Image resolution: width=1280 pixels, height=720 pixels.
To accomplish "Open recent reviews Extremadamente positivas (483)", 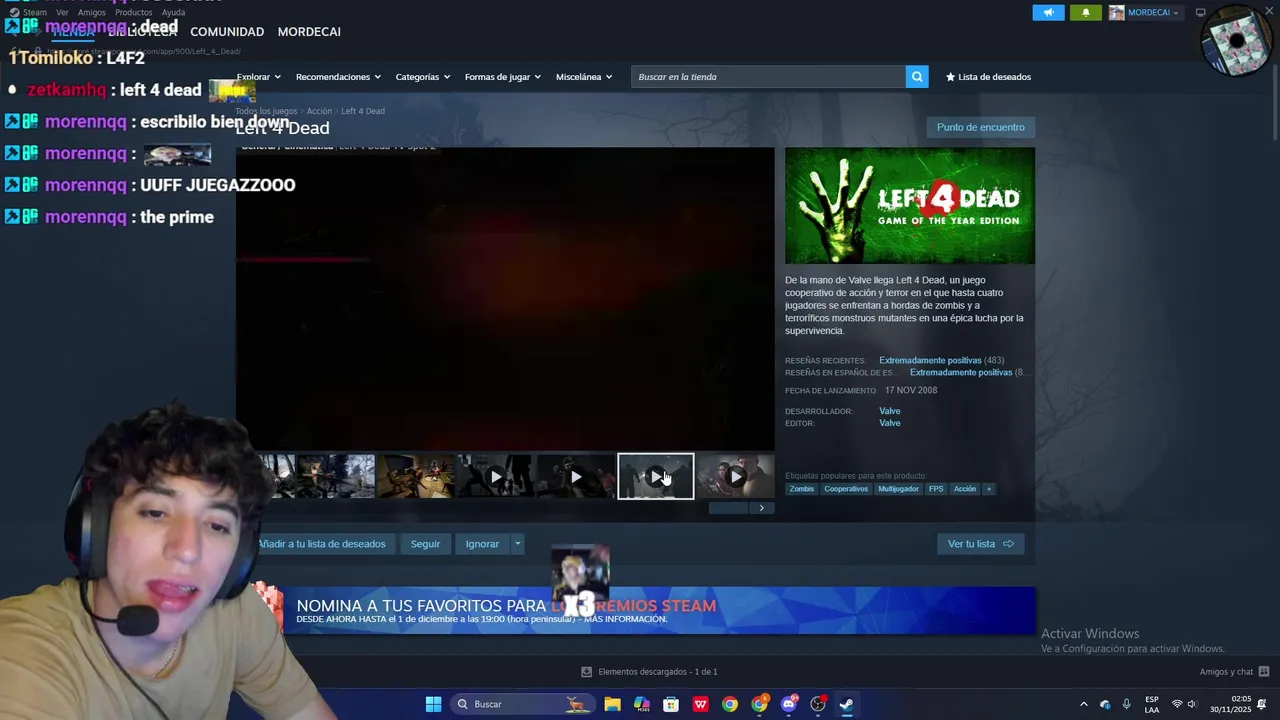I will [941, 360].
